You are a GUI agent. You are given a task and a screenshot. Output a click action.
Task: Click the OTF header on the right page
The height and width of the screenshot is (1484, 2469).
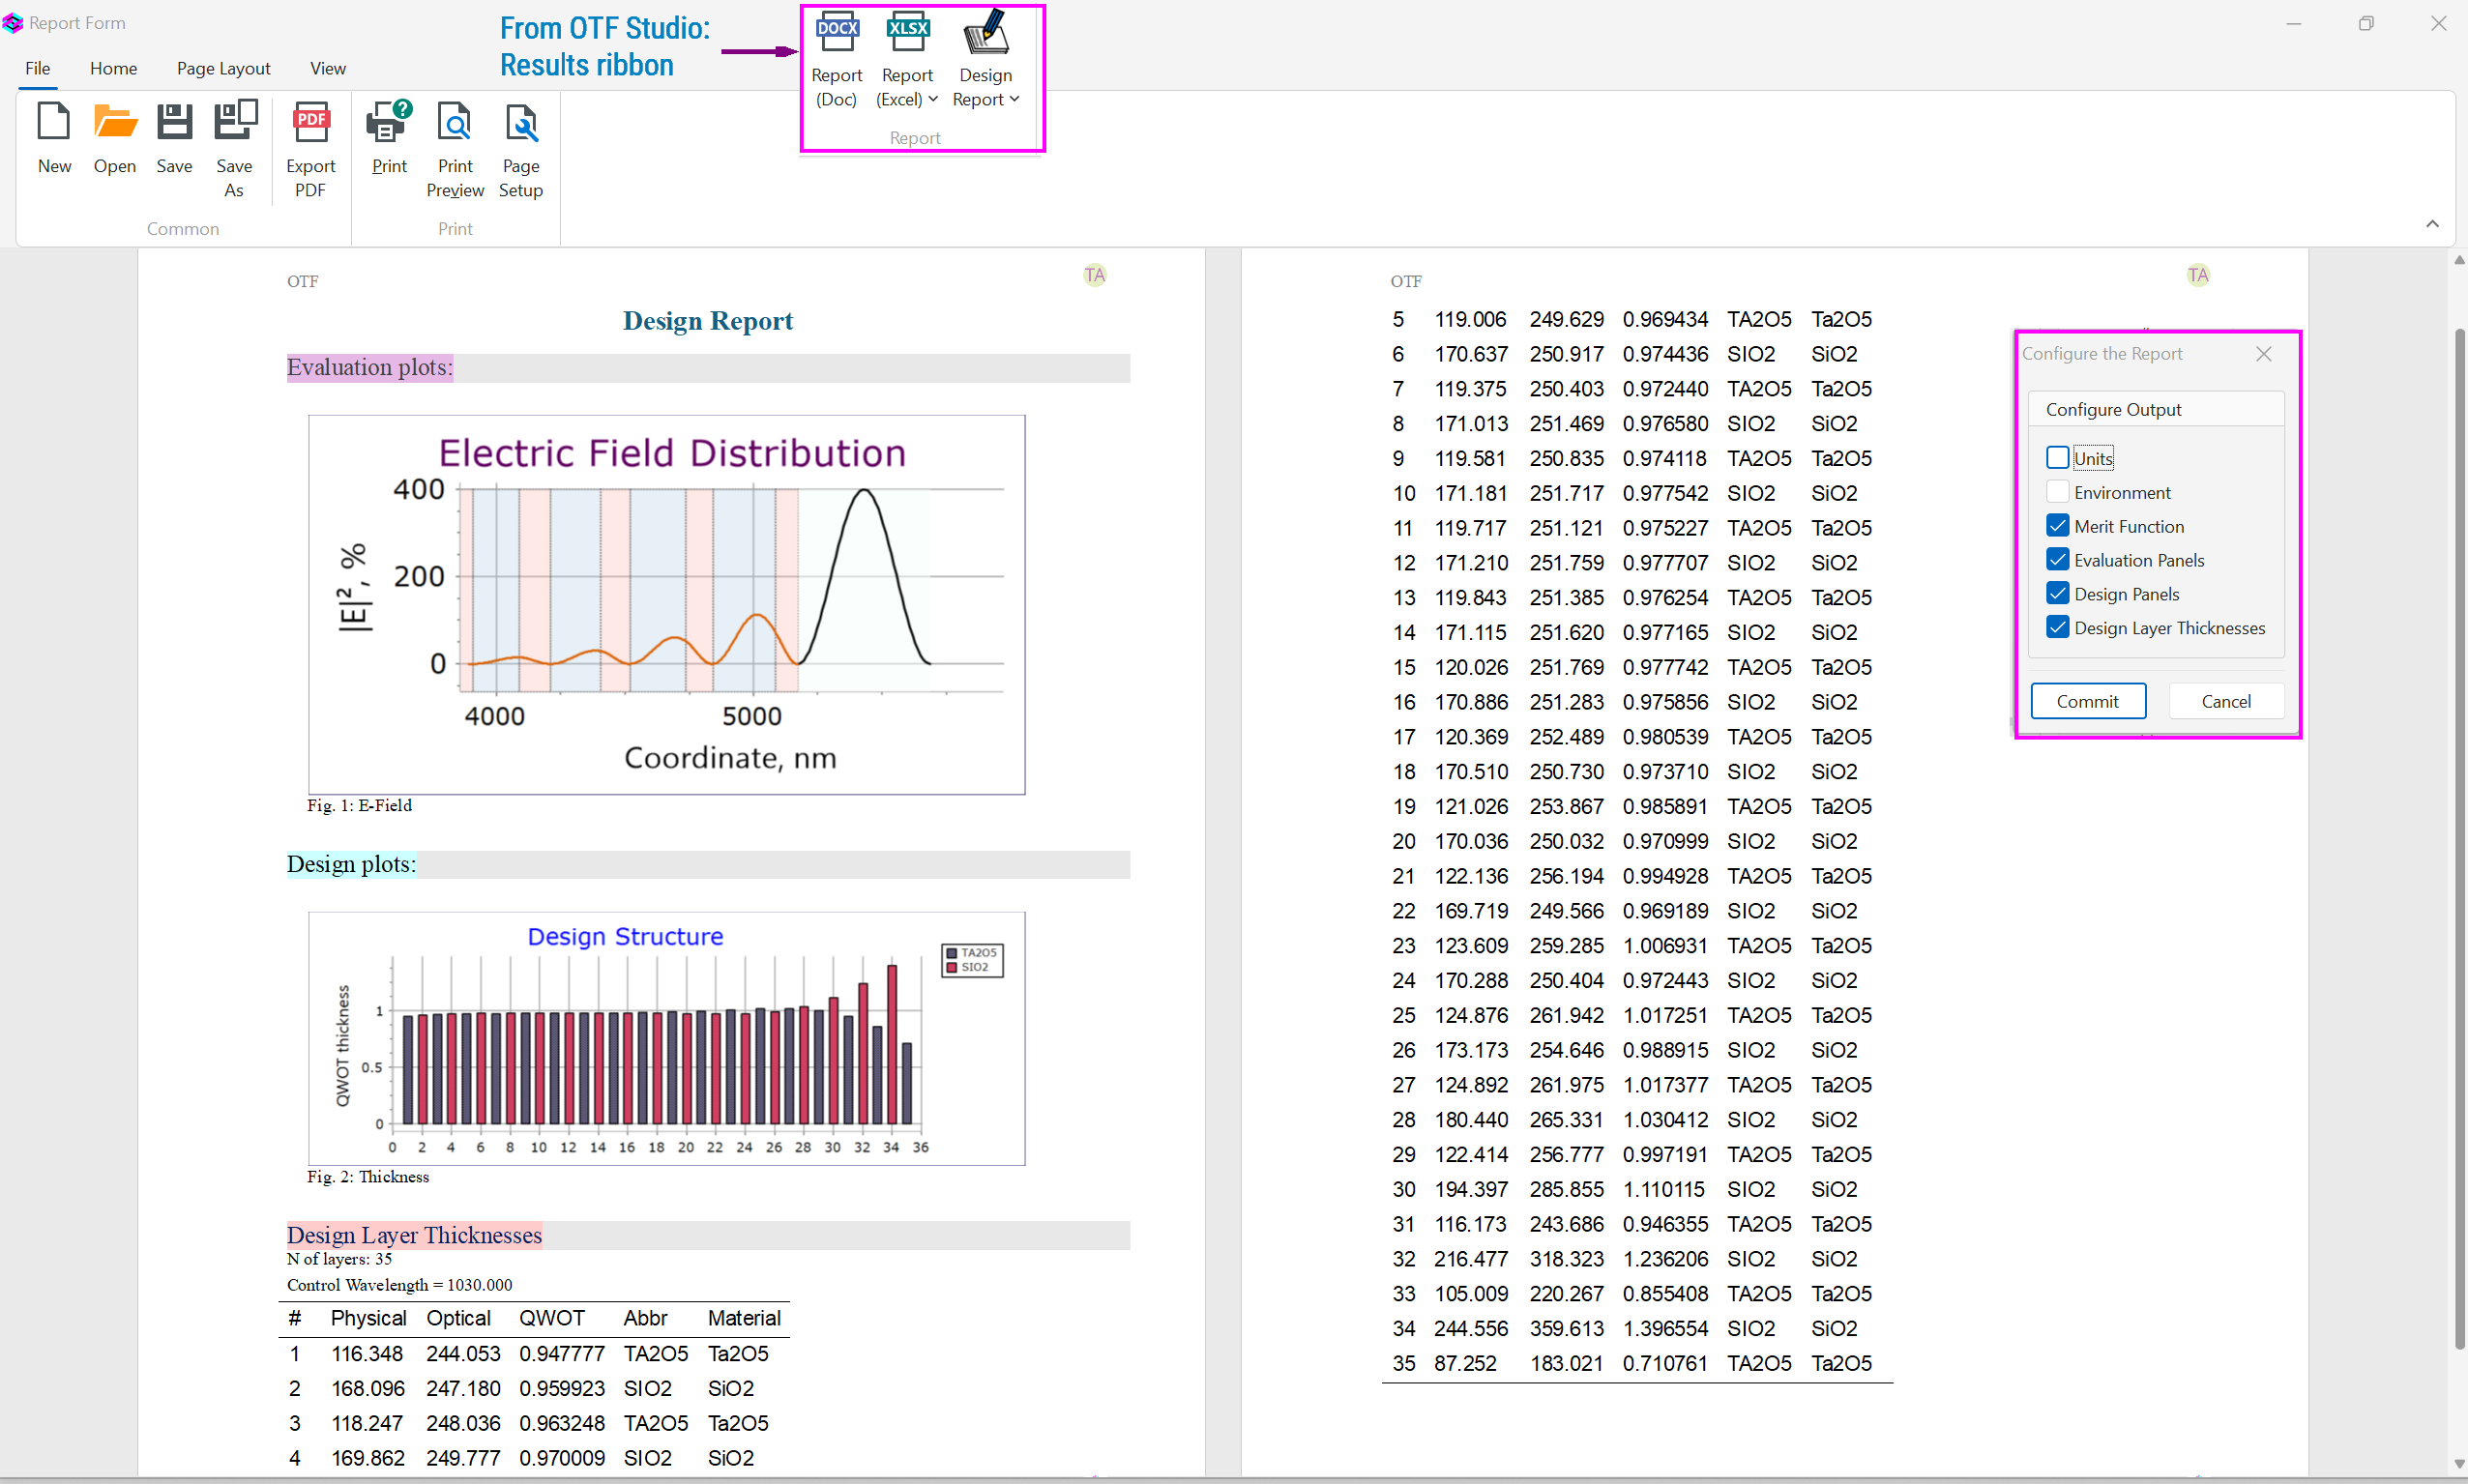[x=1407, y=282]
